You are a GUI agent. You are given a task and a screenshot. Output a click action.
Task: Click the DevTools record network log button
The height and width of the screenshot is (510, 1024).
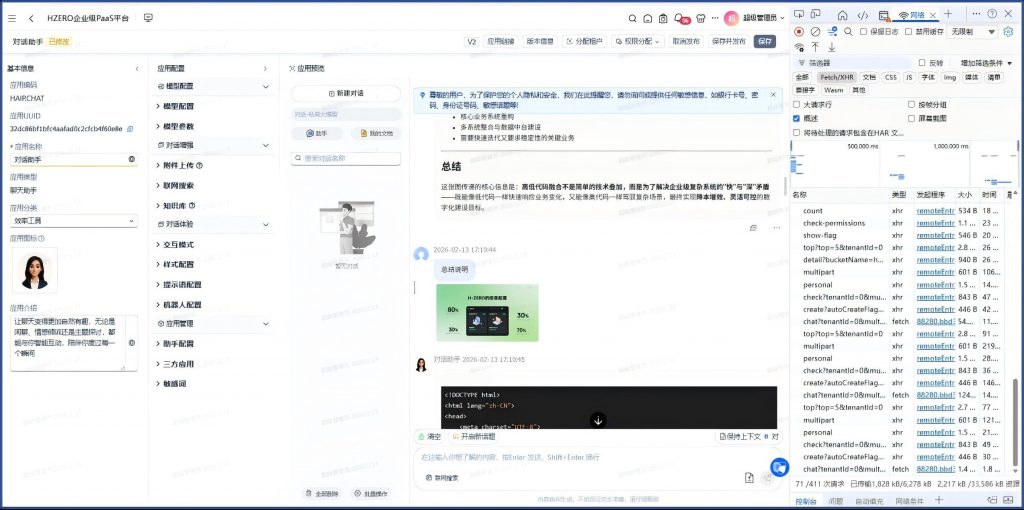(x=798, y=31)
